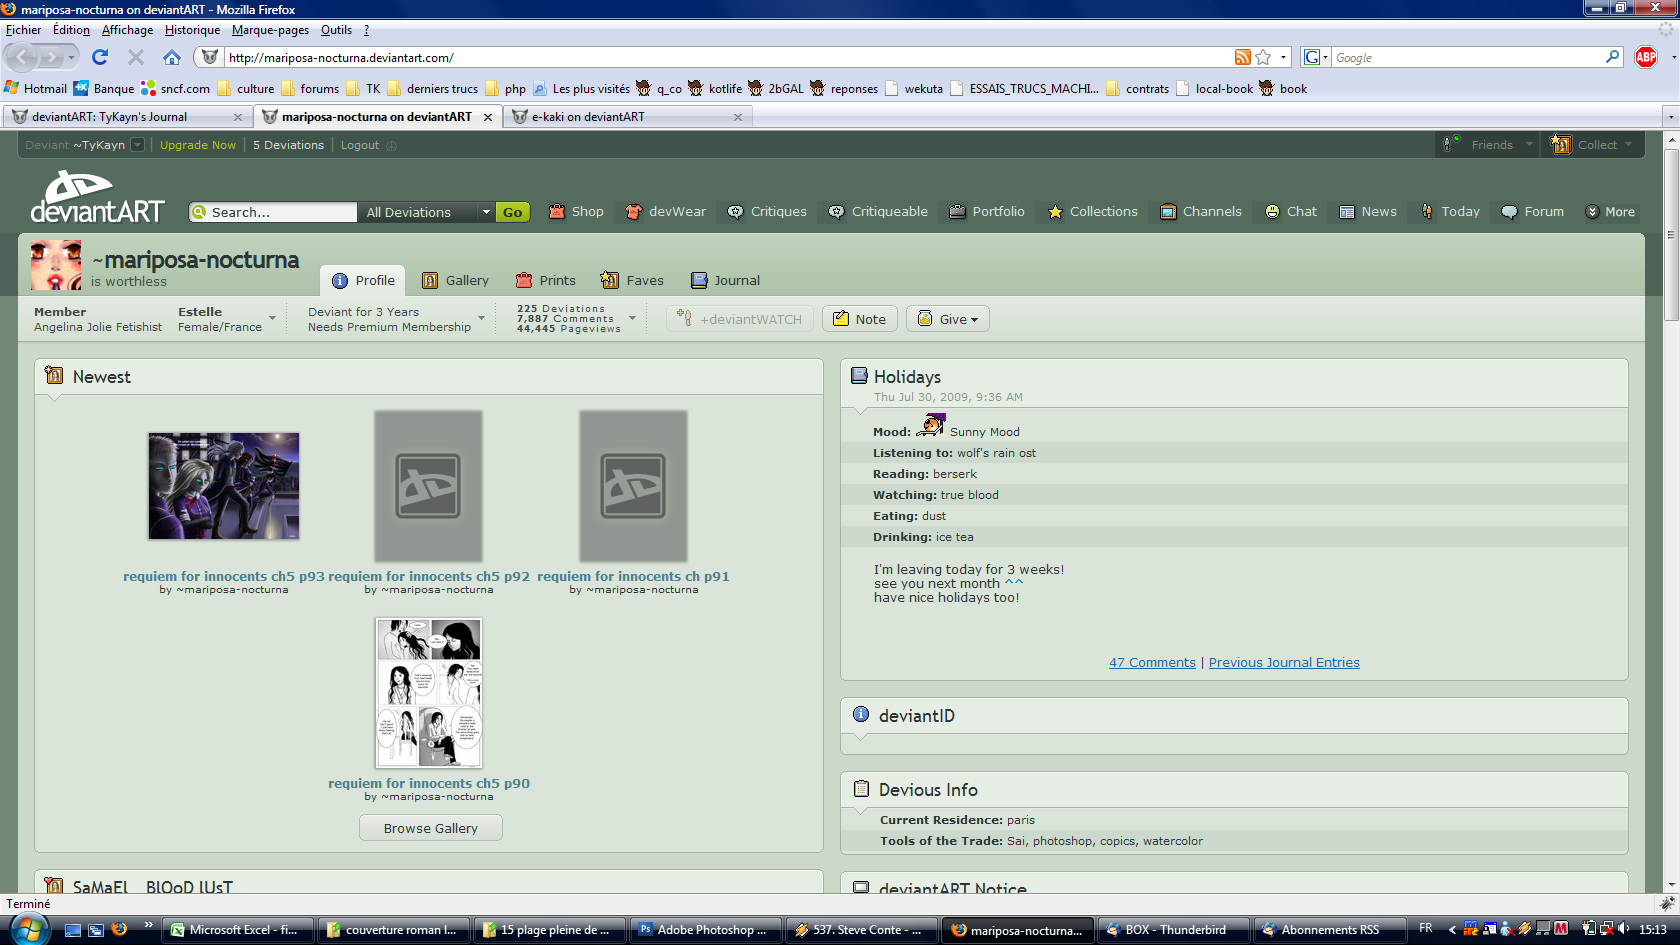1680x945 pixels.
Task: Open Today page link
Action: tap(1449, 212)
